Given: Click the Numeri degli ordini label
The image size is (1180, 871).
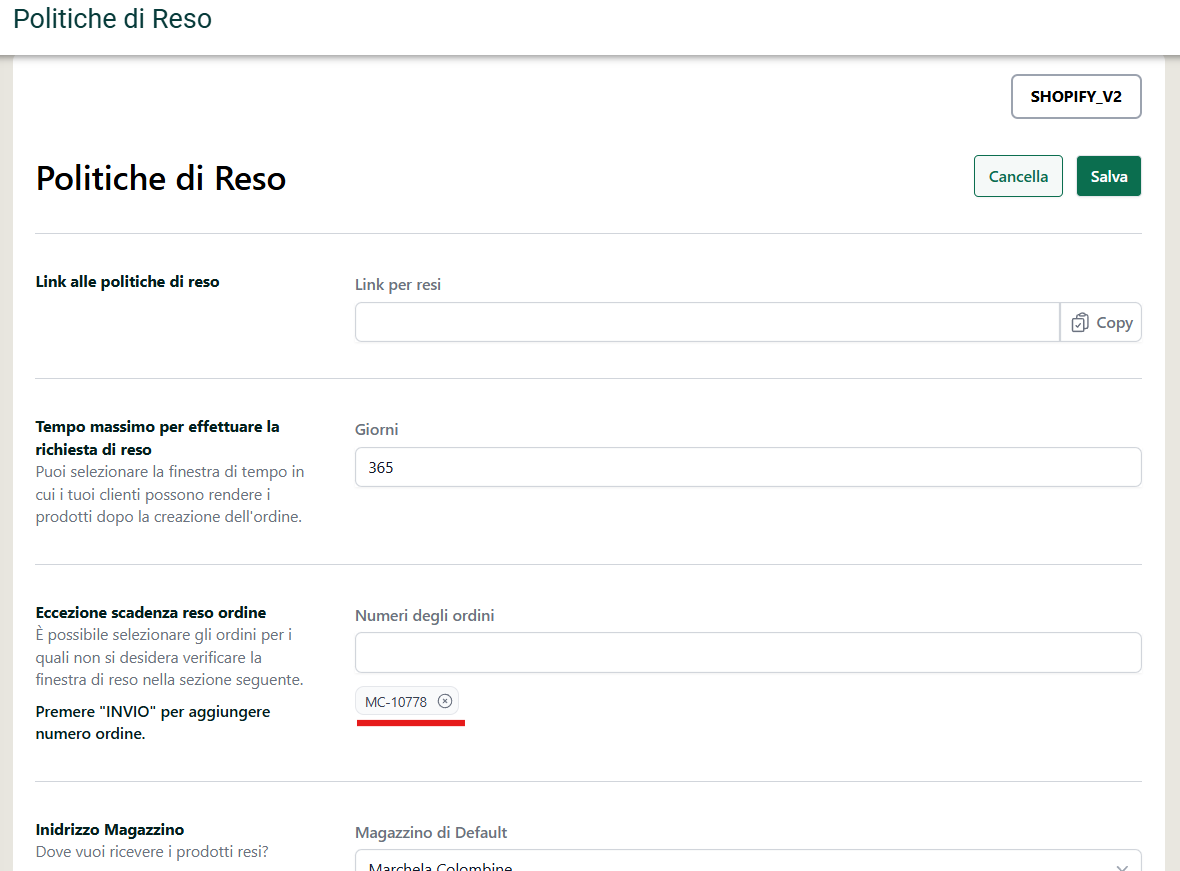Looking at the screenshot, I should (x=424, y=616).
